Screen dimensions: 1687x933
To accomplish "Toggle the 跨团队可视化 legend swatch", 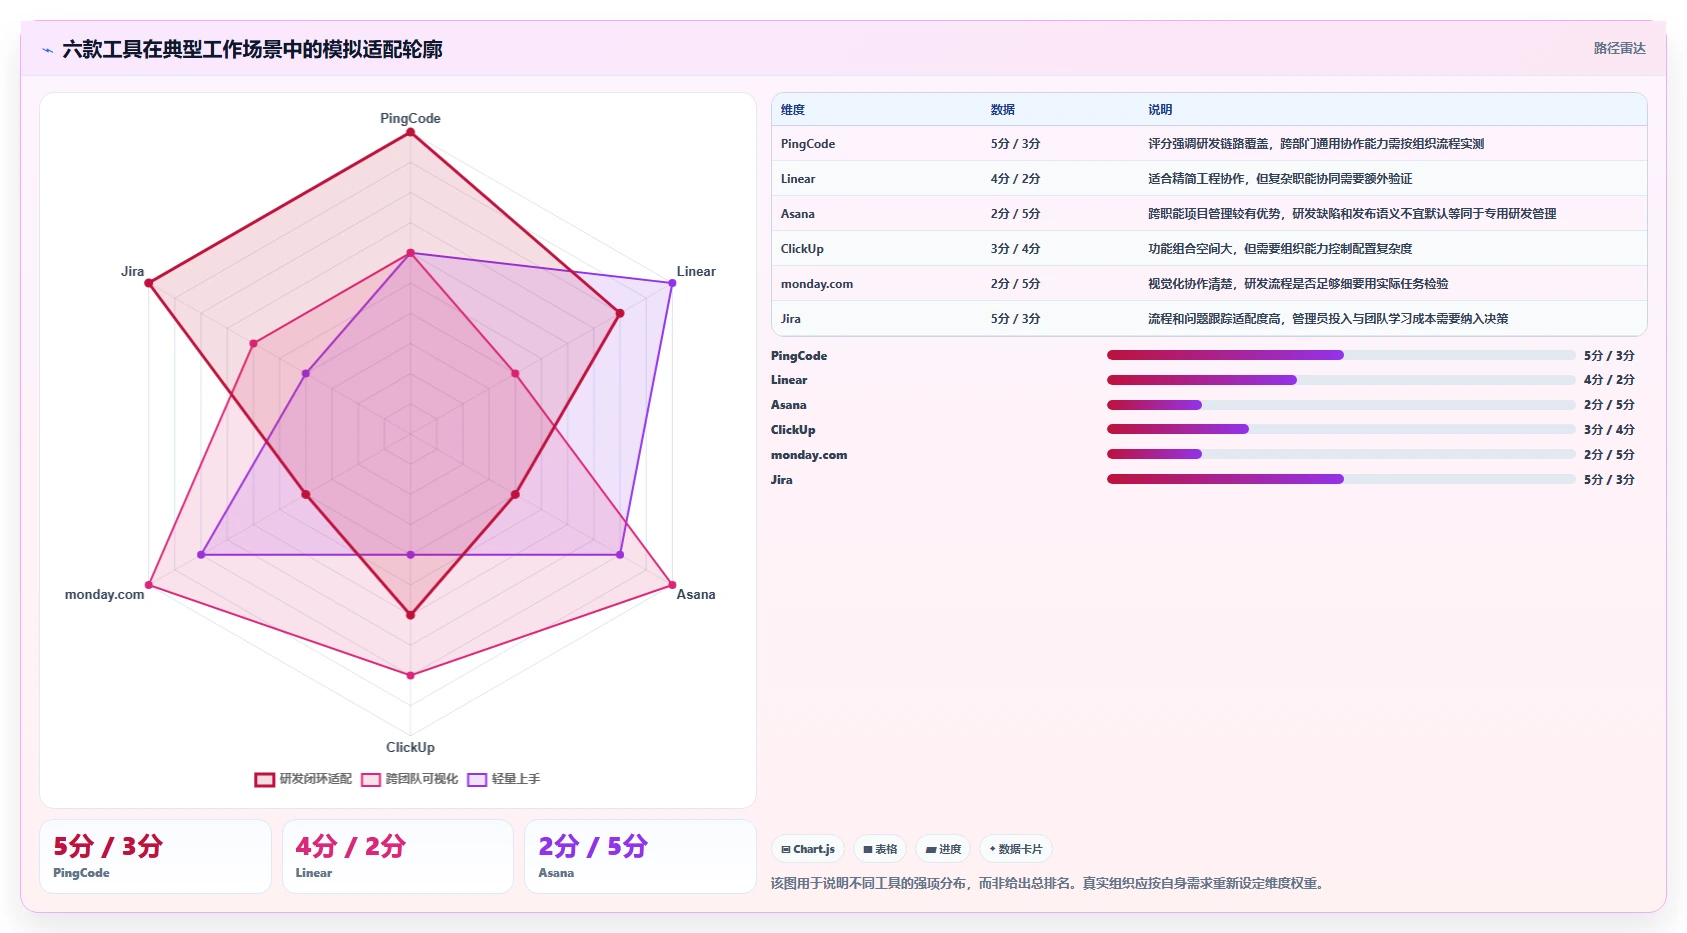I will pyautogui.click(x=371, y=779).
